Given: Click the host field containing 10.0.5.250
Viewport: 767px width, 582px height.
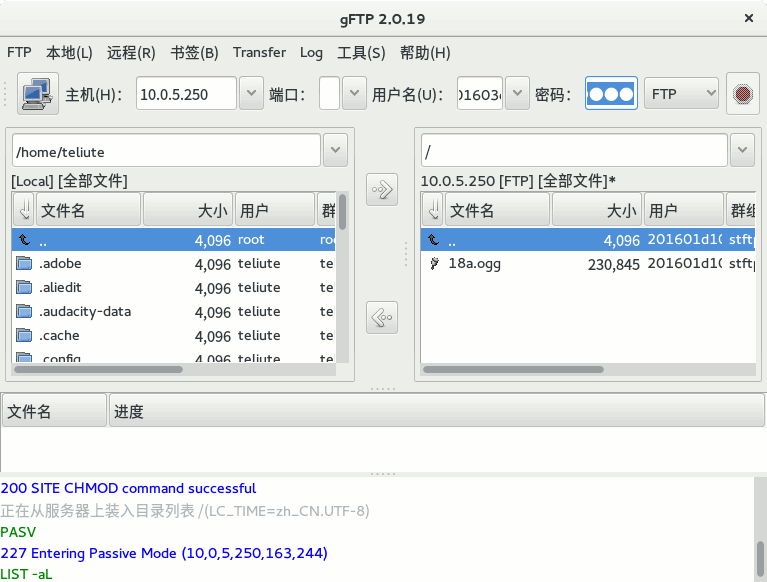Looking at the screenshot, I should coord(186,93).
